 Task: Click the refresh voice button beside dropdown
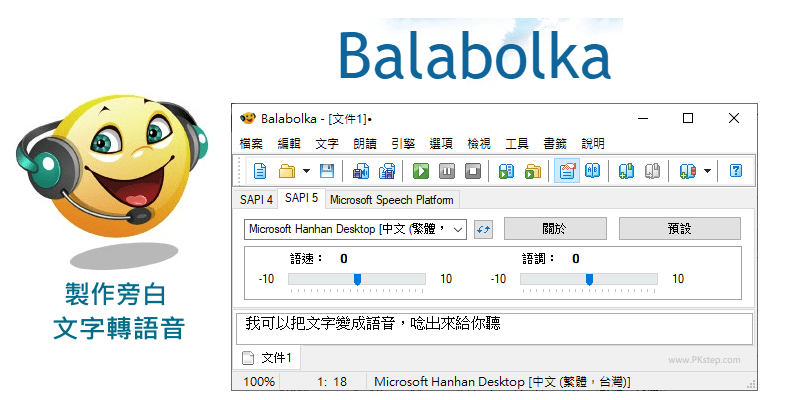483,230
